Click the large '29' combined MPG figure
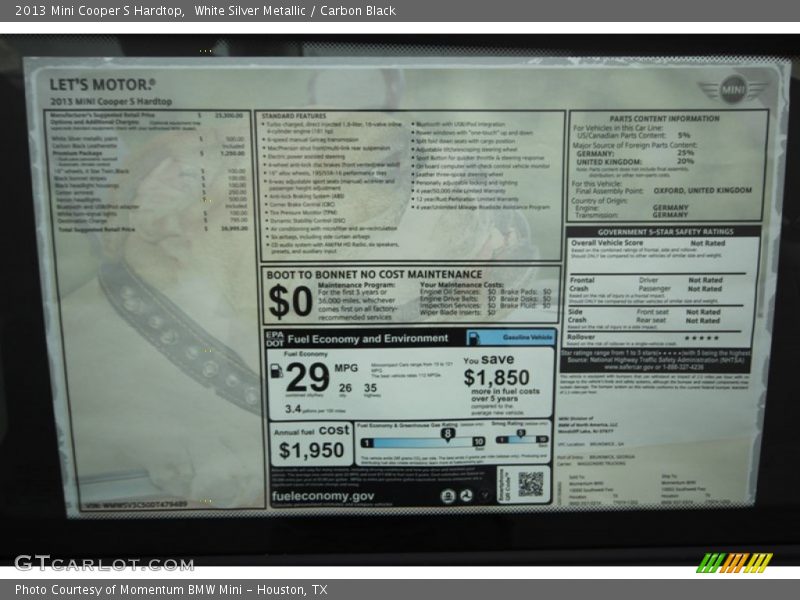This screenshot has width=800, height=600. point(308,378)
